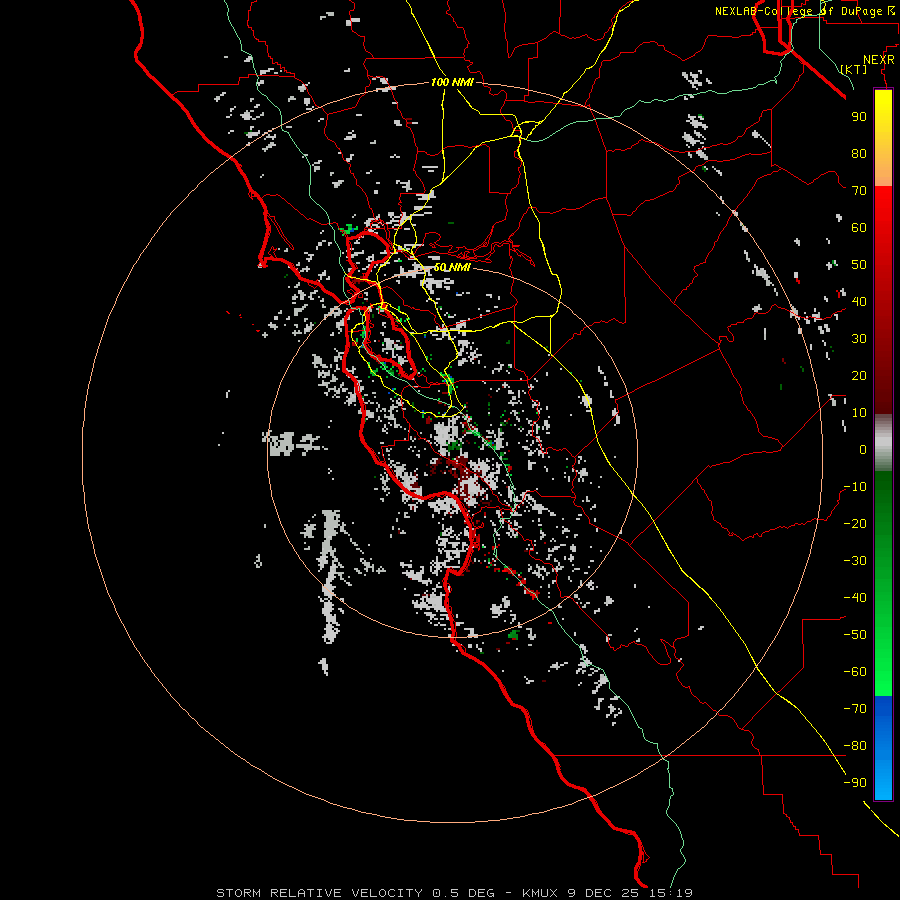Viewport: 900px width, 900px height.
Task: Click the NEXR label at top right
Action: pos(879,60)
